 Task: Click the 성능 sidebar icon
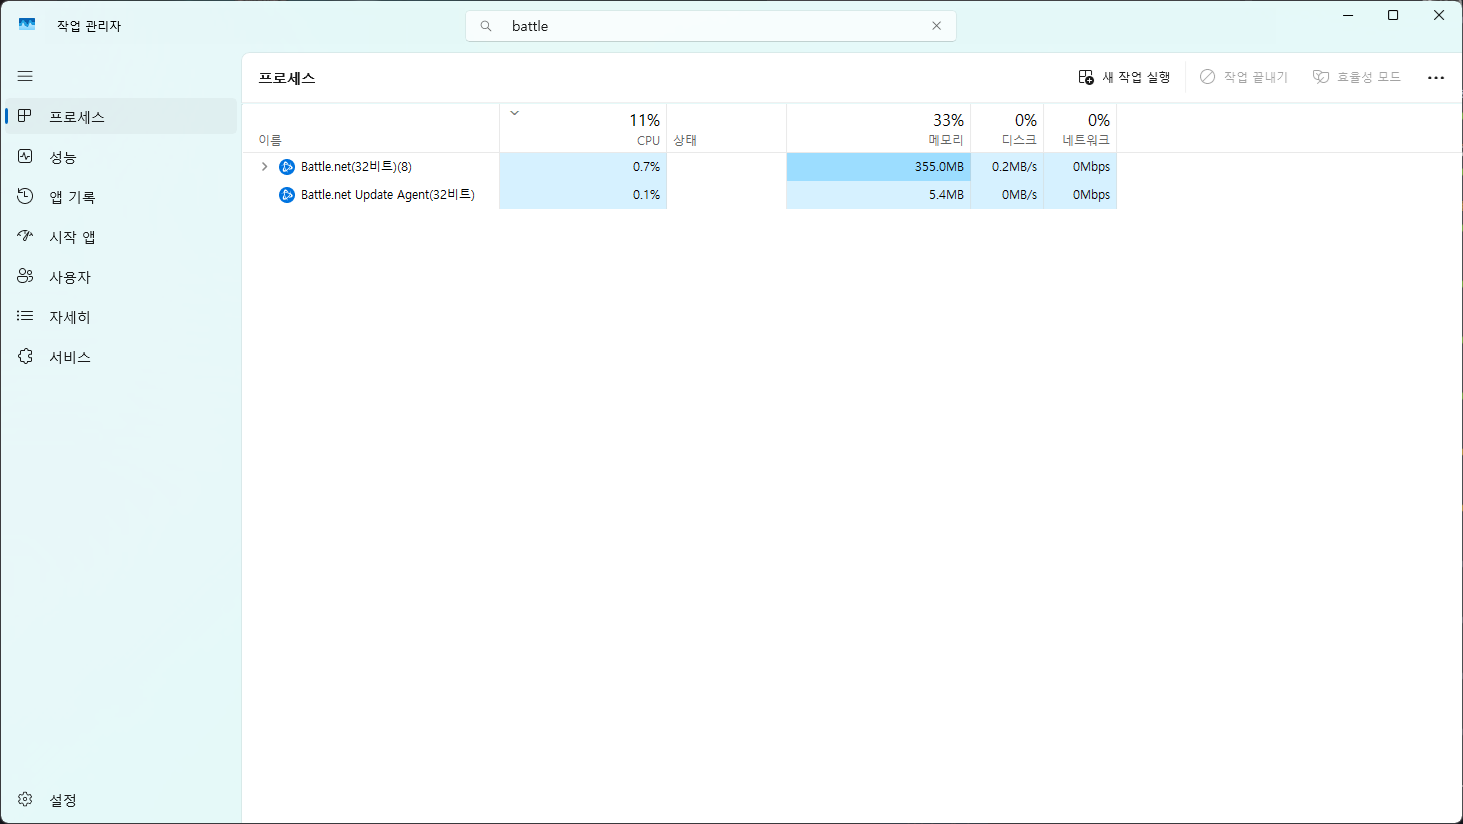coord(25,156)
